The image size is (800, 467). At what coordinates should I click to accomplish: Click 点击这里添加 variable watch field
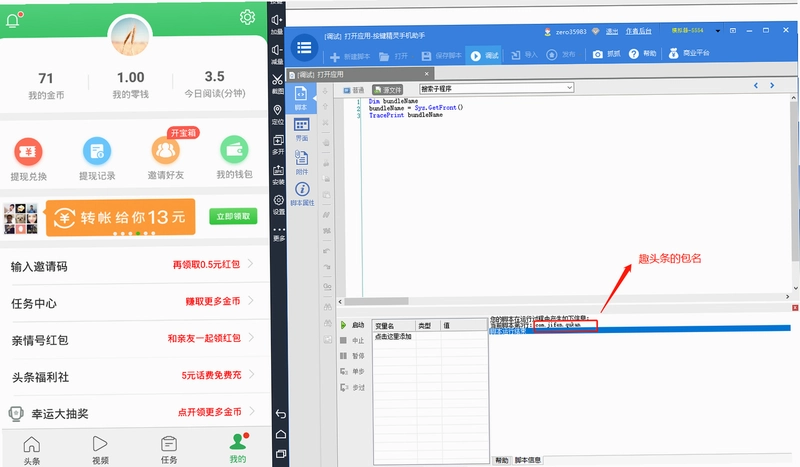(393, 336)
